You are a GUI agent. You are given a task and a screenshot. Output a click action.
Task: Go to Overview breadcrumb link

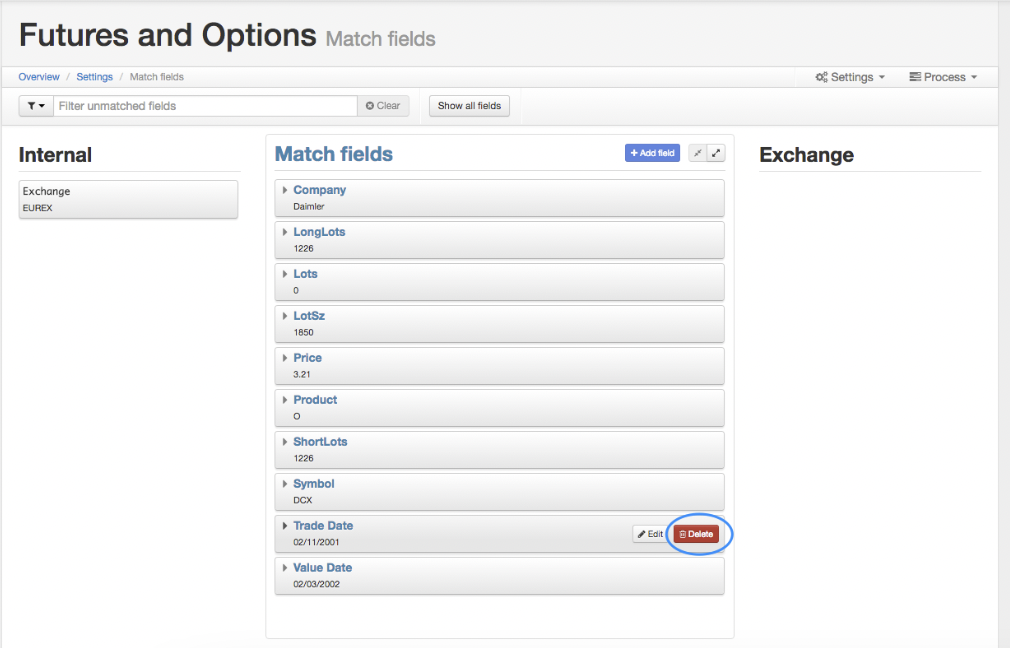[x=39, y=77]
